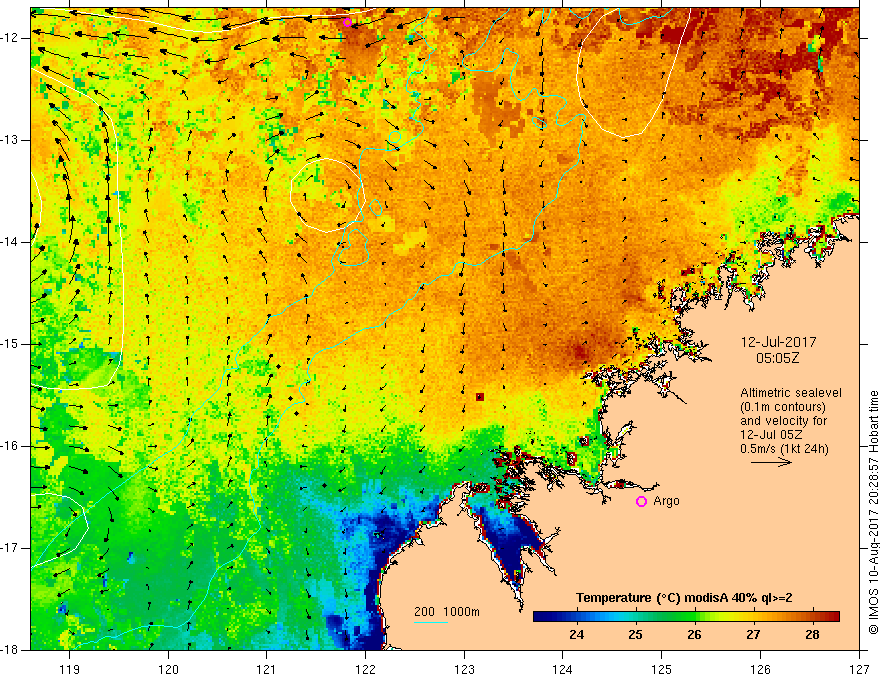Click the magenta Argo float marker on the map
The width and height of the screenshot is (880, 680).
click(x=347, y=22)
